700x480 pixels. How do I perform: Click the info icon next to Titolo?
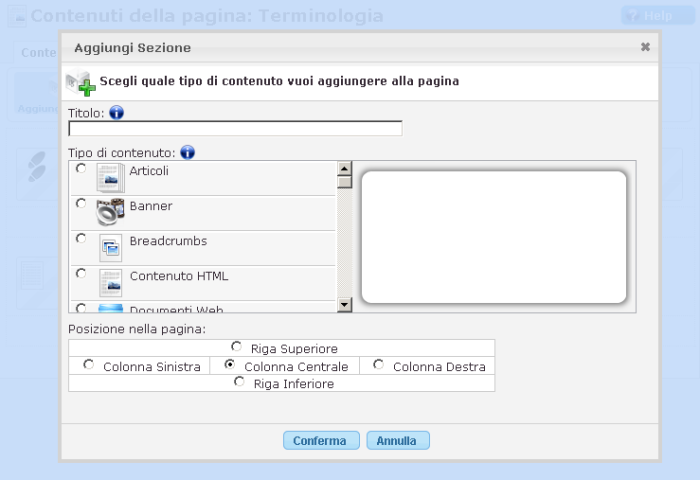tap(116, 113)
